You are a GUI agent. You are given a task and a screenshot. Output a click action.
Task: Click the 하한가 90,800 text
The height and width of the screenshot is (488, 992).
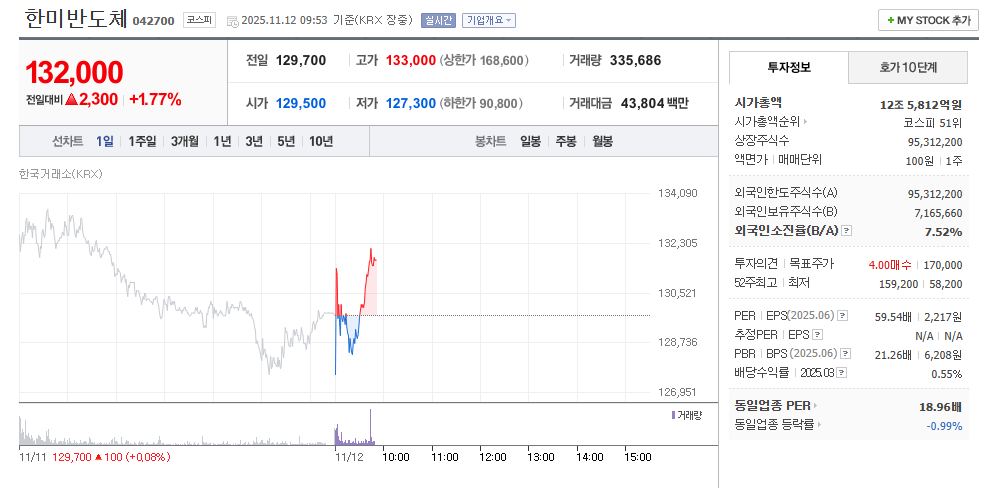[480, 103]
